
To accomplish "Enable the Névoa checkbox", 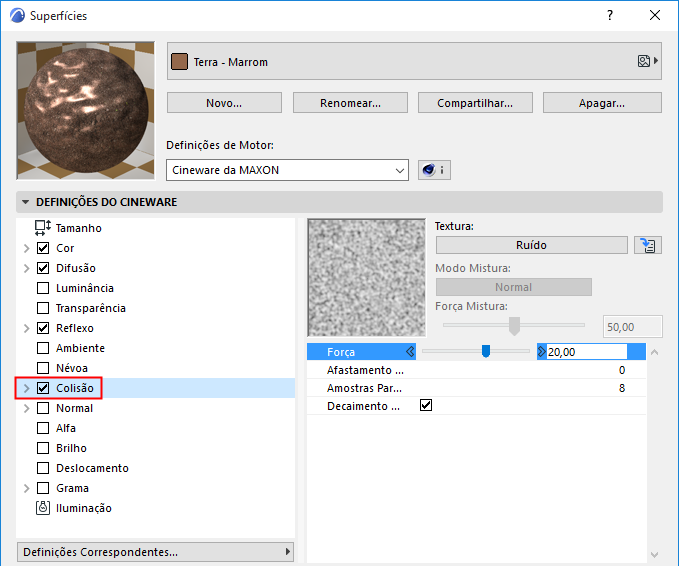I will pos(43,368).
